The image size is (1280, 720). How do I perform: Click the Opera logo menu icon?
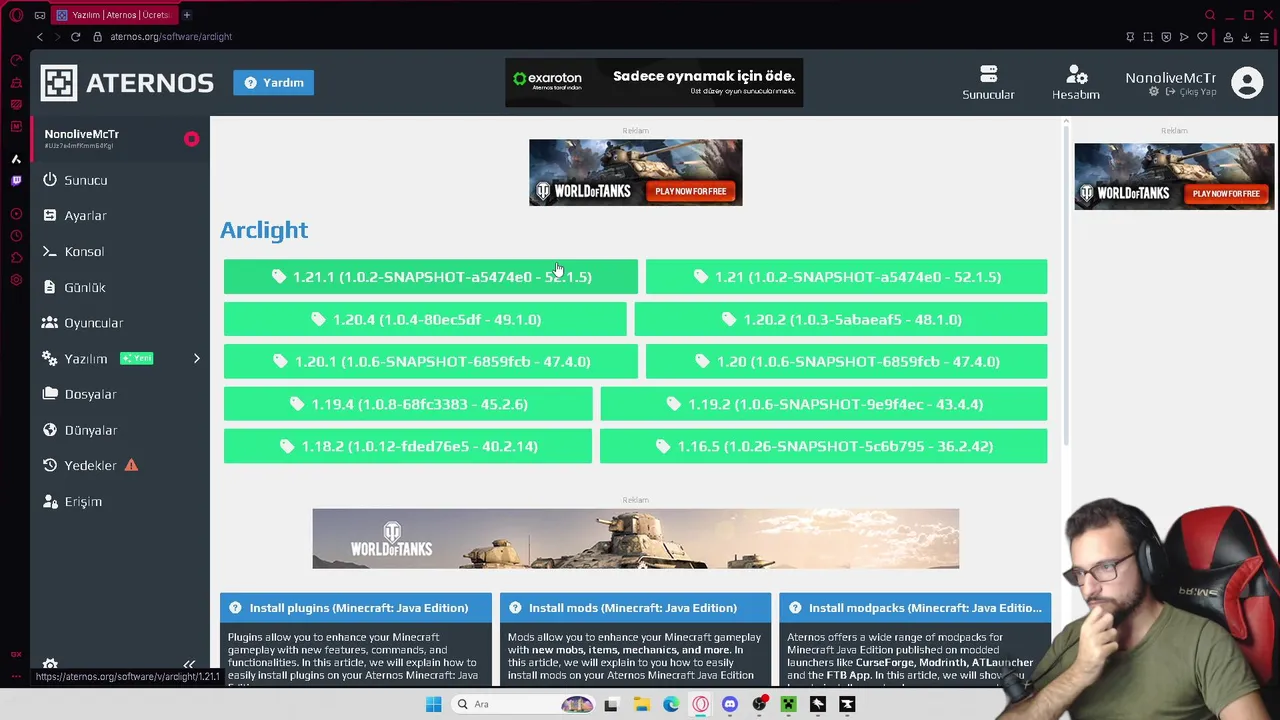[16, 15]
